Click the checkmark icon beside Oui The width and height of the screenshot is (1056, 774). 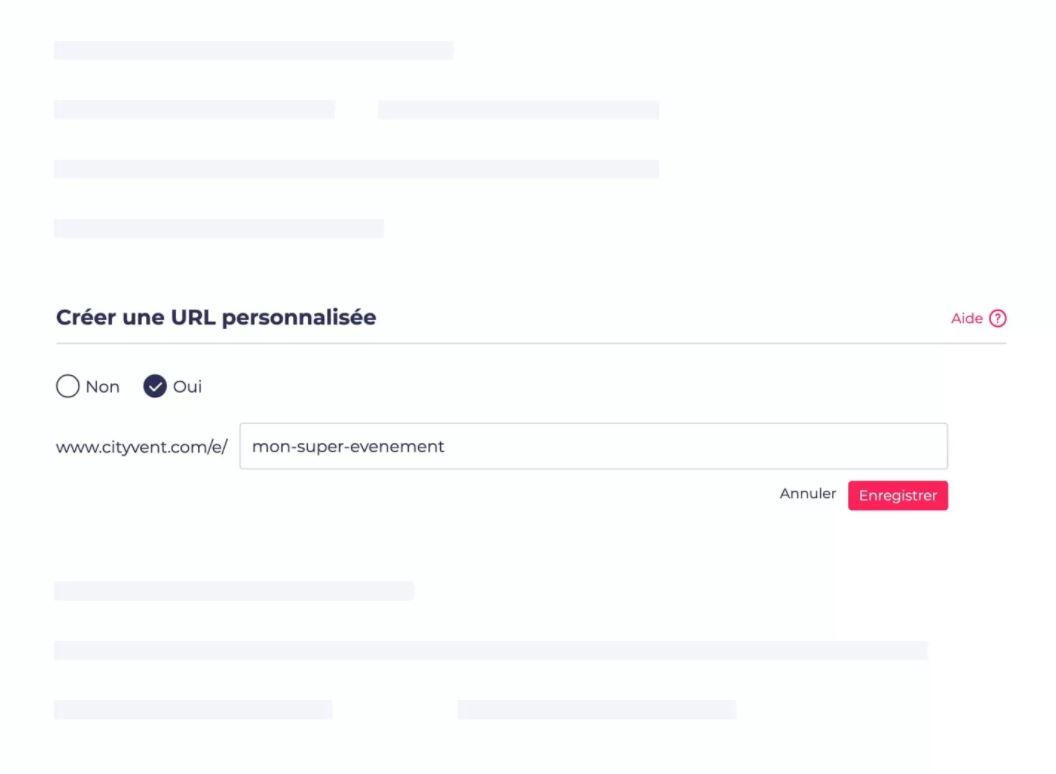(155, 386)
